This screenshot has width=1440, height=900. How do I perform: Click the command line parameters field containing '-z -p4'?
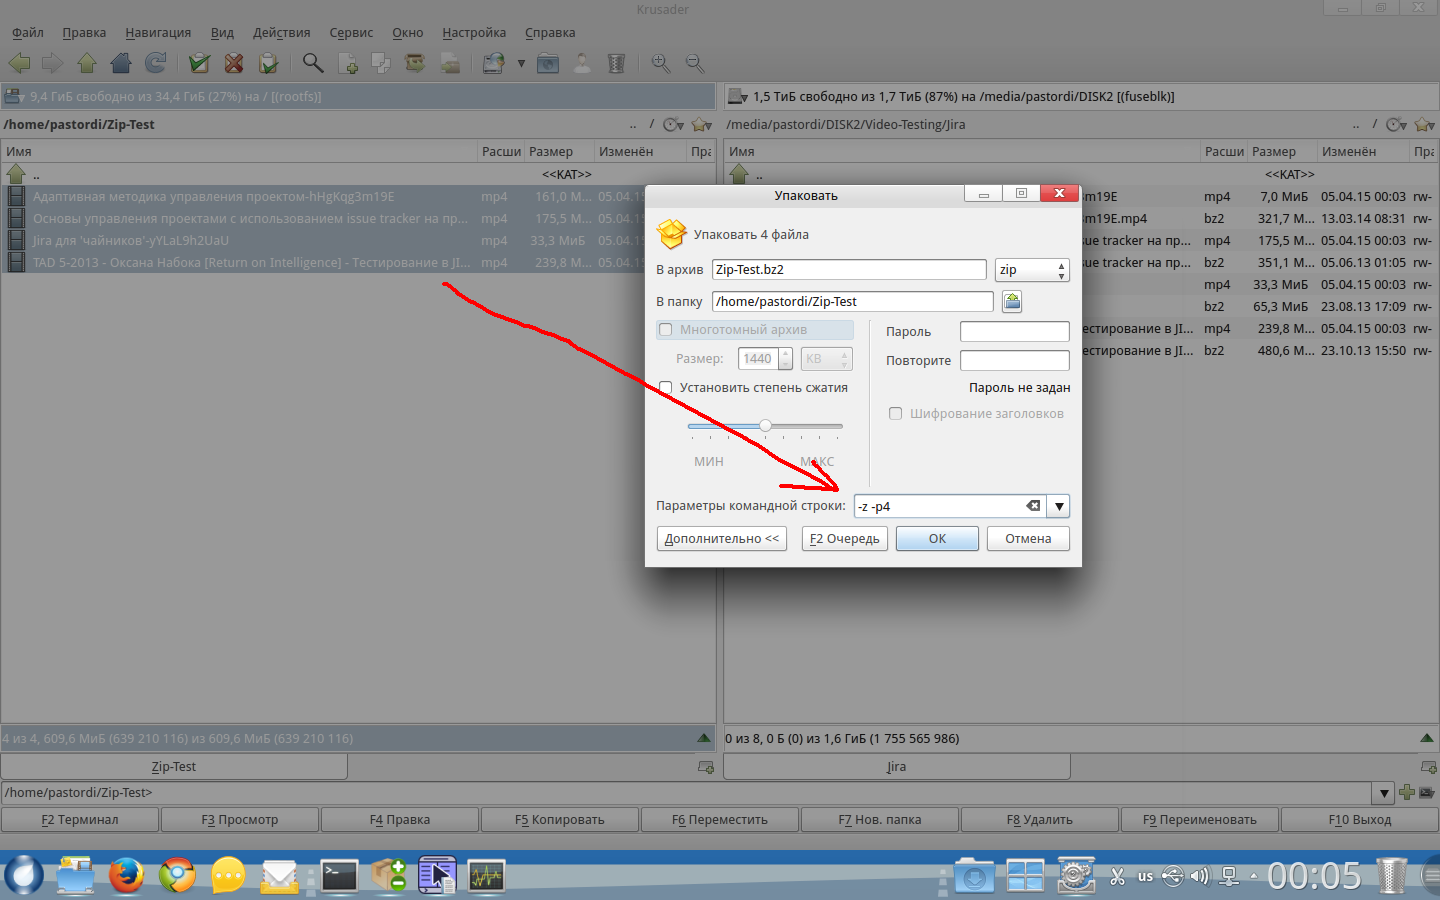coord(950,506)
